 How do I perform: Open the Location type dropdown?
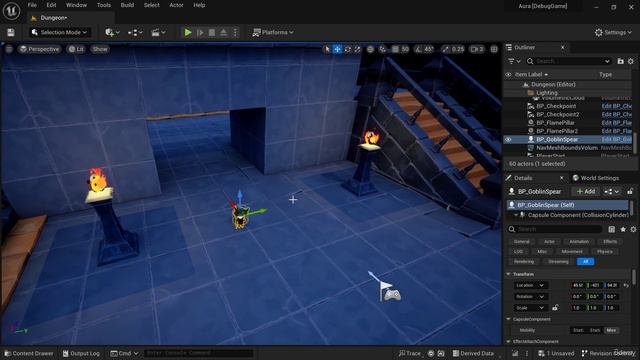[x=530, y=285]
